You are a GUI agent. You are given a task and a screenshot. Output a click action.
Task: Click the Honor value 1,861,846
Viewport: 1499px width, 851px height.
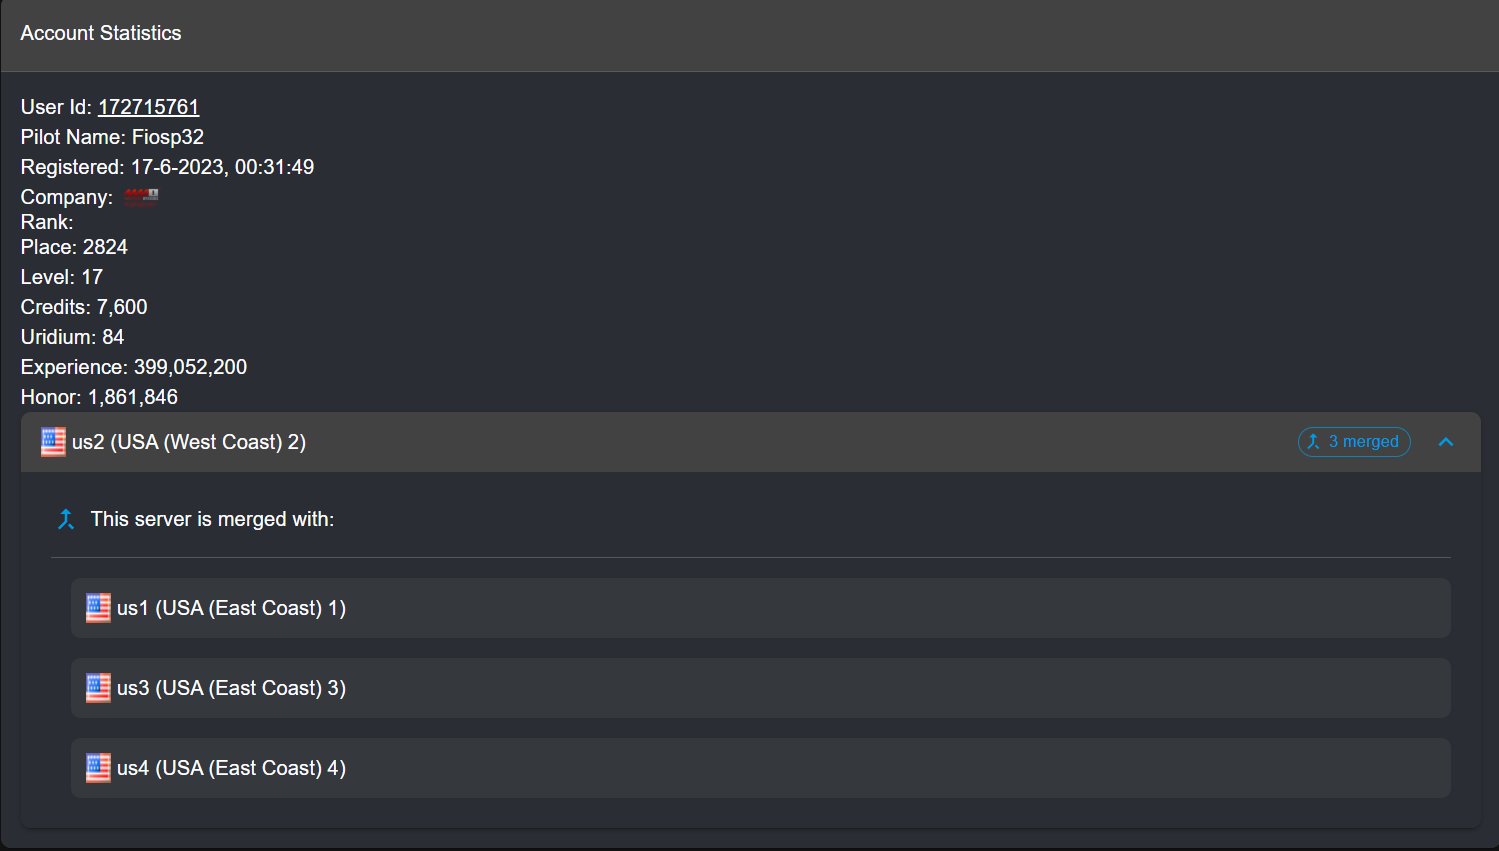[133, 397]
